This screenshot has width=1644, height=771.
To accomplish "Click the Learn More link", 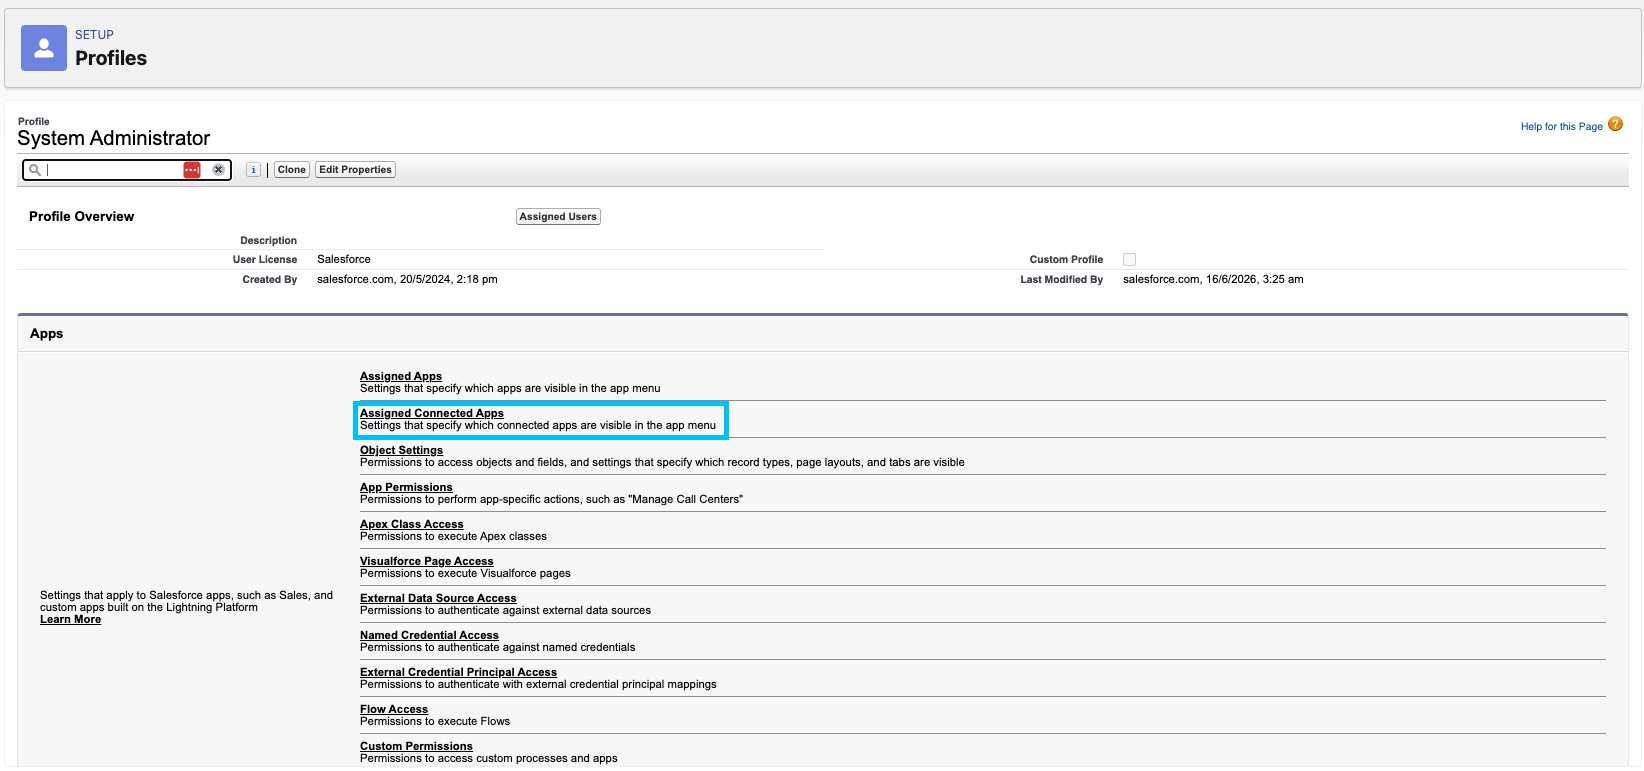I will (70, 620).
